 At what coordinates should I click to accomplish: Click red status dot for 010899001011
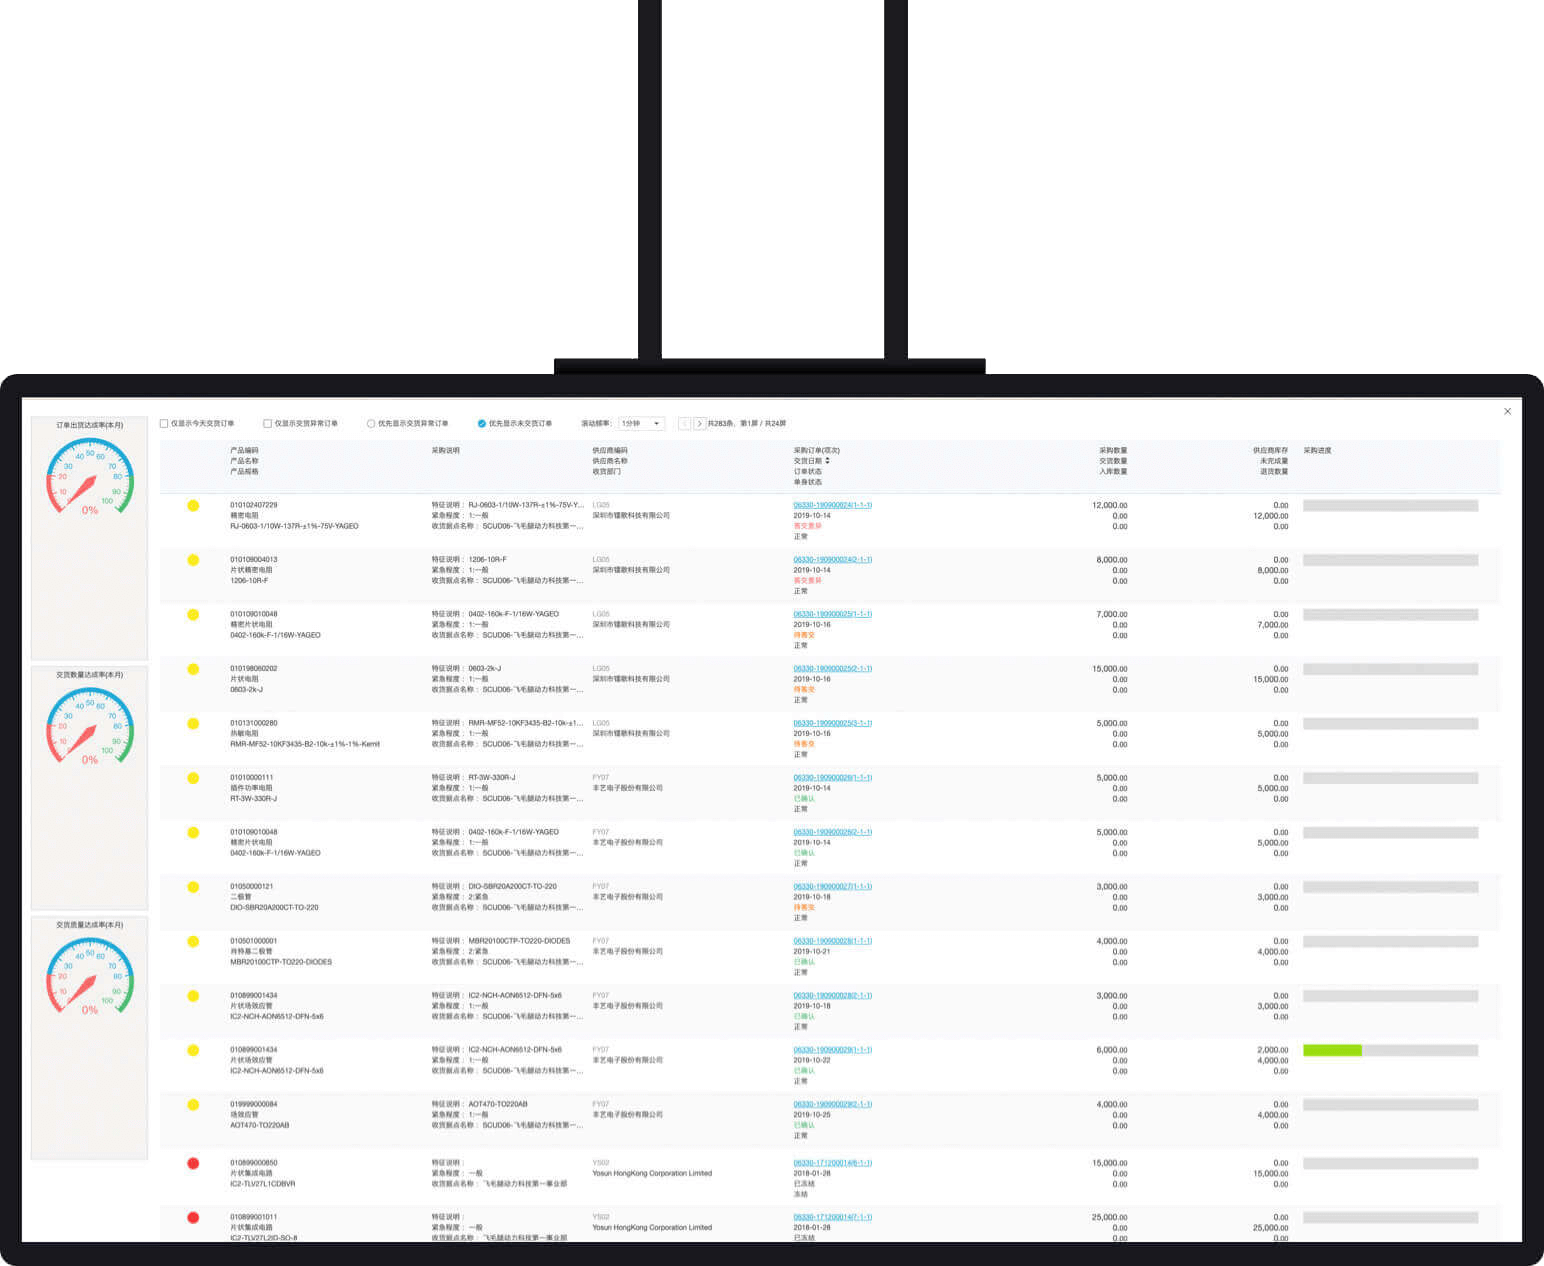point(193,1218)
